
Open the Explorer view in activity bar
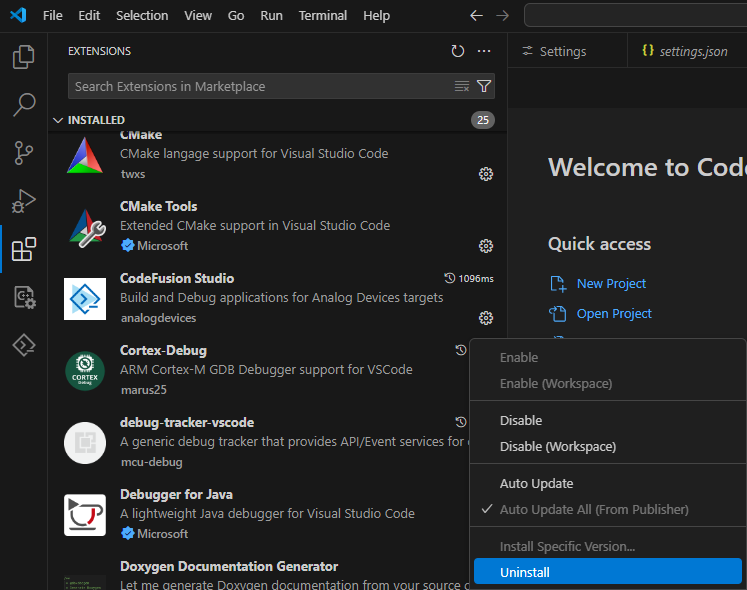(23, 57)
